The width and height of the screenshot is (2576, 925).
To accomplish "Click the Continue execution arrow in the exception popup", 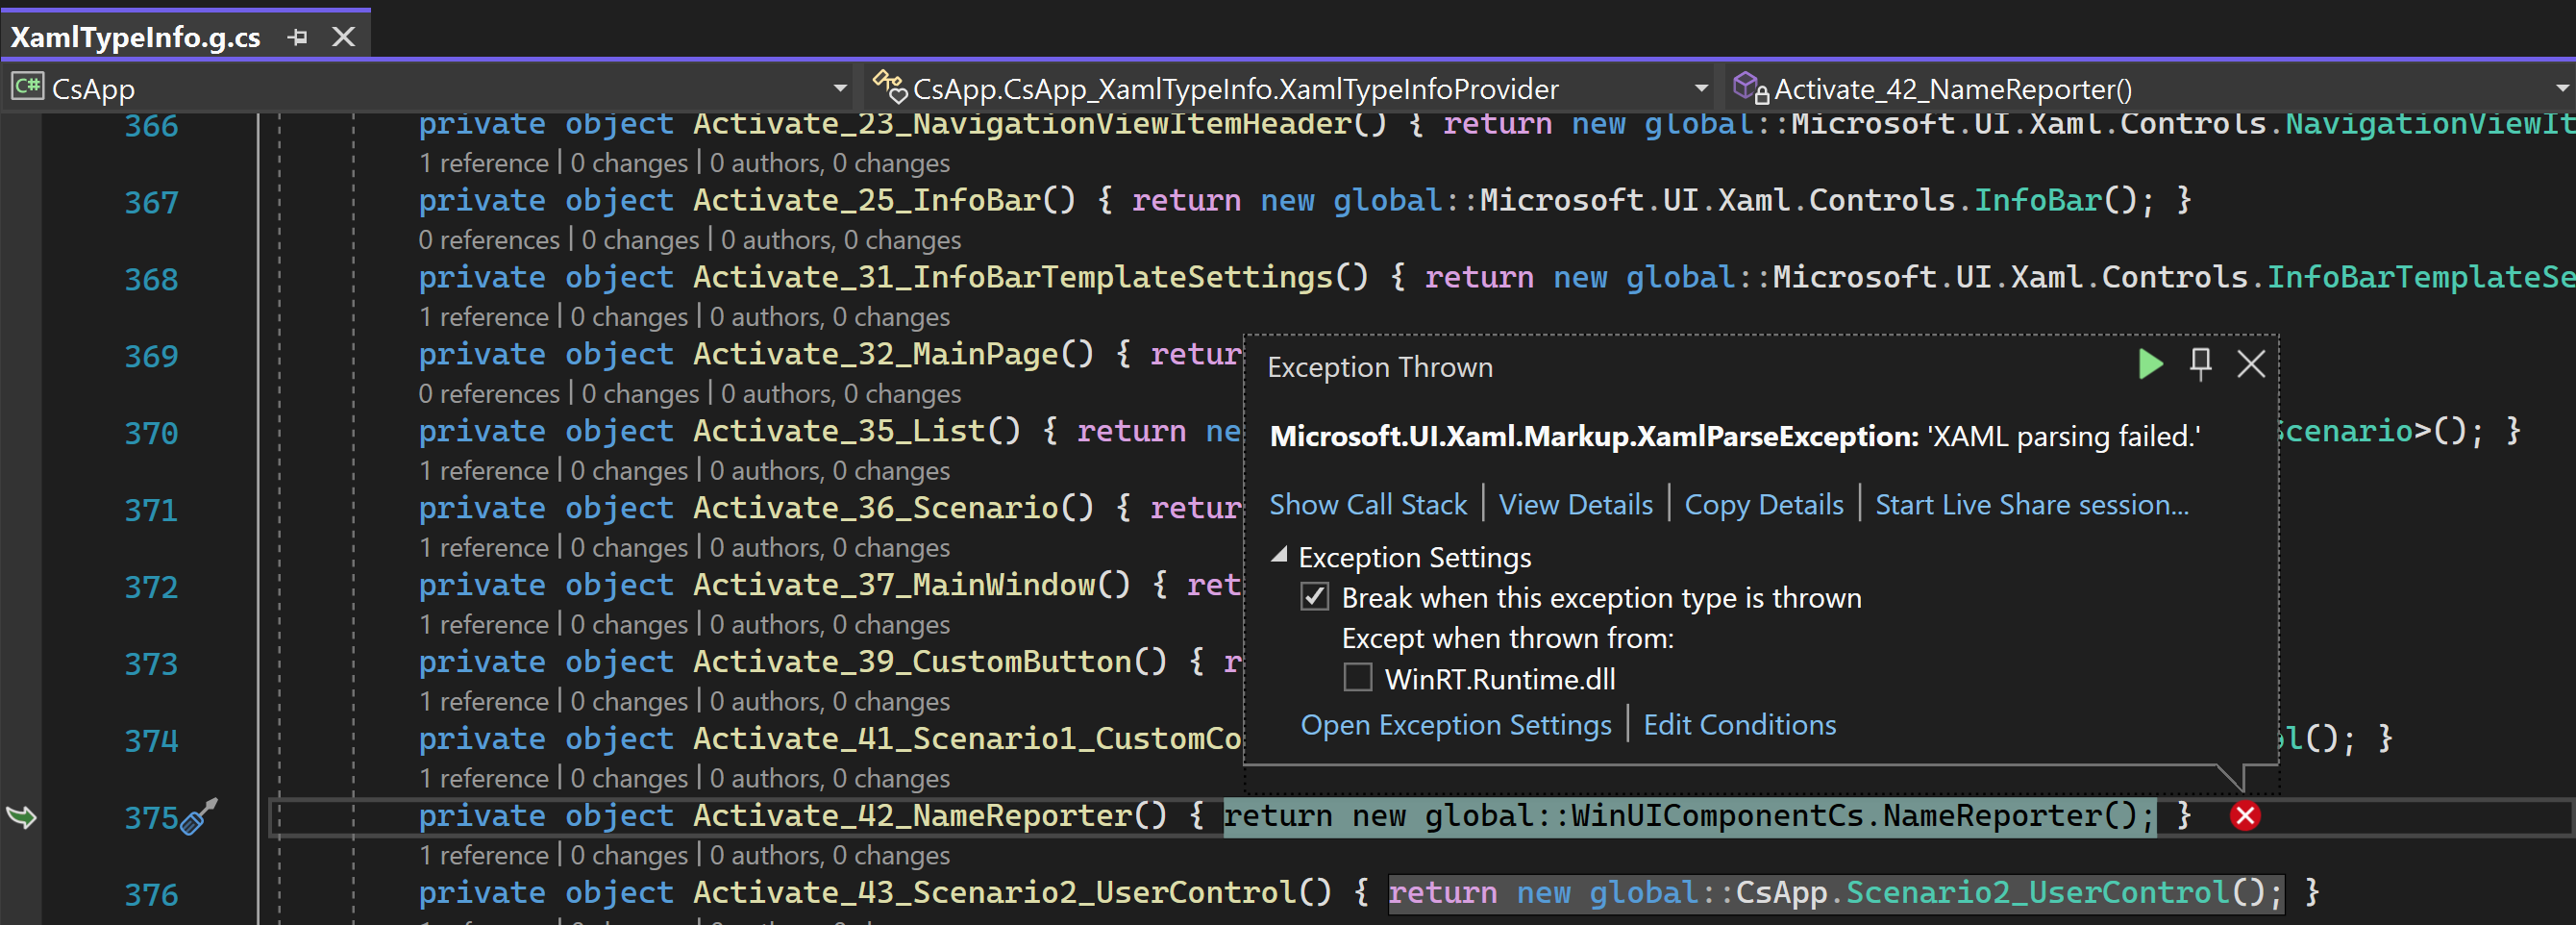I will pos(2148,364).
